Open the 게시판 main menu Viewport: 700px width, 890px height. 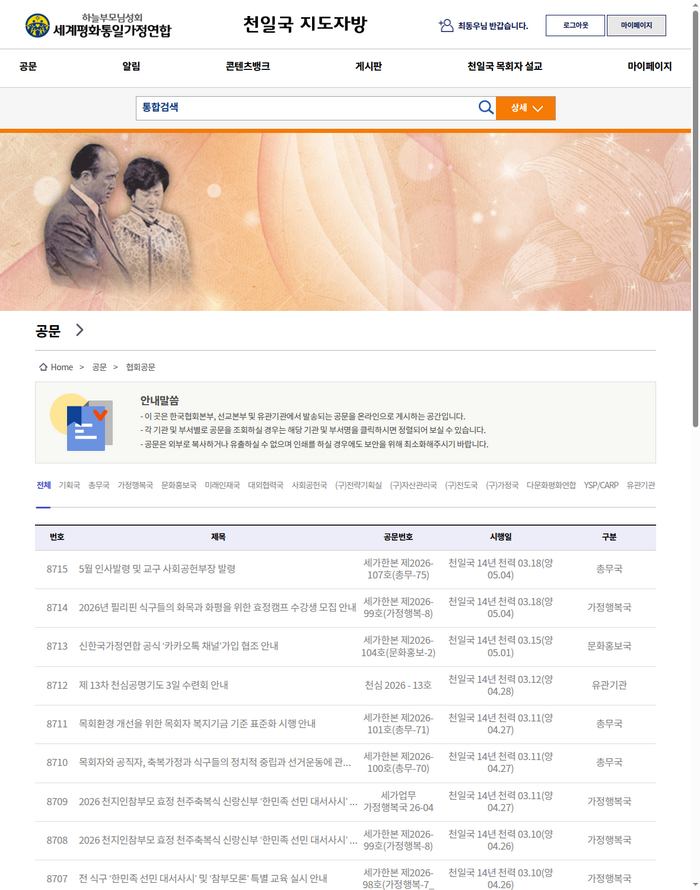coord(368,66)
